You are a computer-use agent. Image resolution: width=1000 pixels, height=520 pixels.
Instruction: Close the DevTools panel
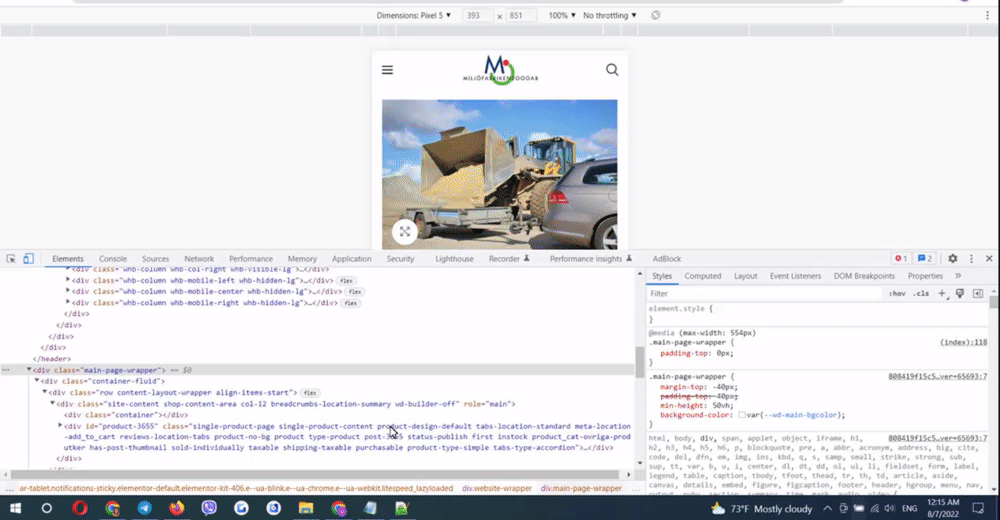pos(989,258)
